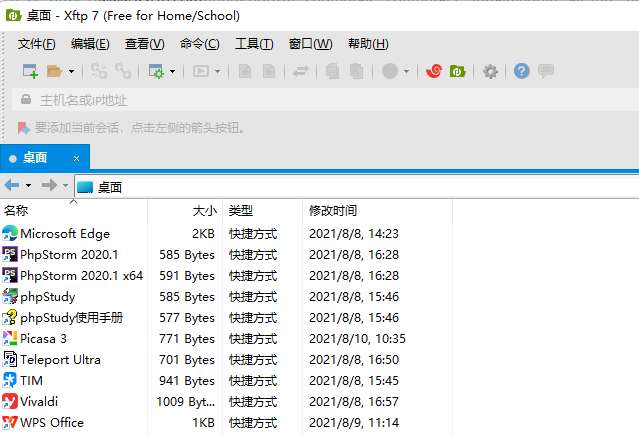Open Options via the gear icon
Screen dimensions: 639x436
(x=490, y=71)
